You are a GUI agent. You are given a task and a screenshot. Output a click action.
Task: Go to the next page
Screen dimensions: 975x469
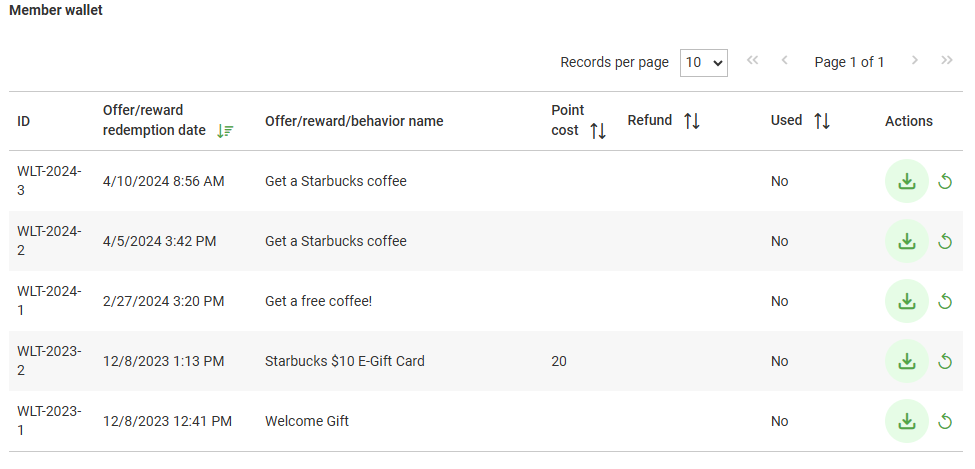[x=914, y=61]
